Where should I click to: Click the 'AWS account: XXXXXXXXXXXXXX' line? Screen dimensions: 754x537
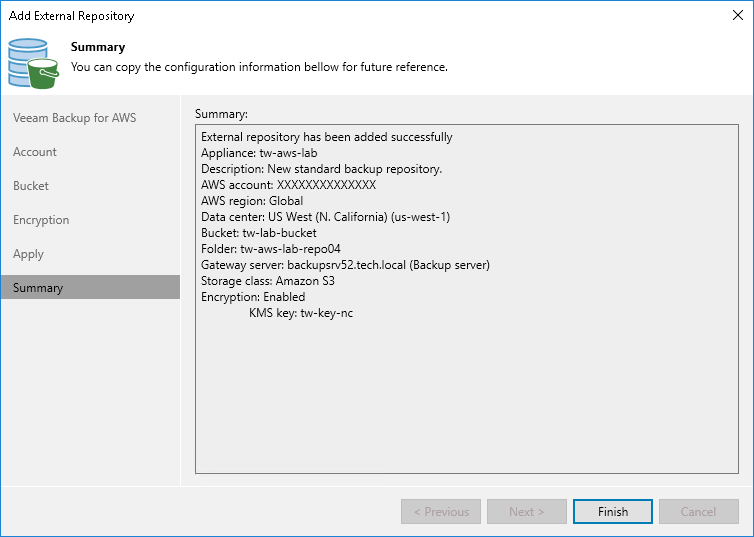(289, 185)
